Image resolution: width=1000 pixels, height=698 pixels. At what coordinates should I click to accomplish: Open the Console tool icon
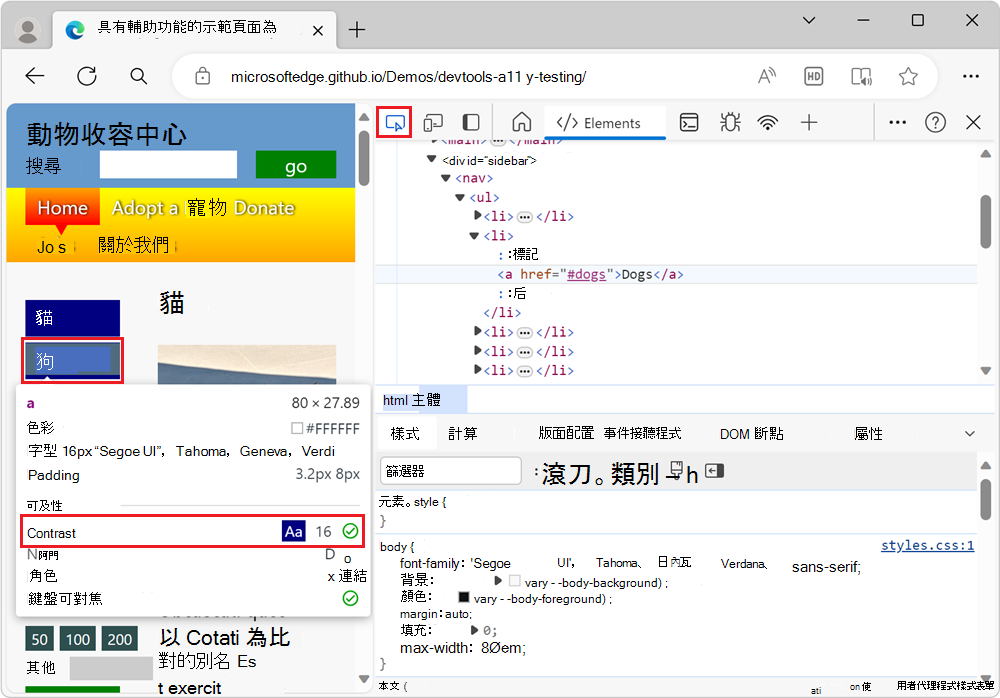tap(689, 122)
